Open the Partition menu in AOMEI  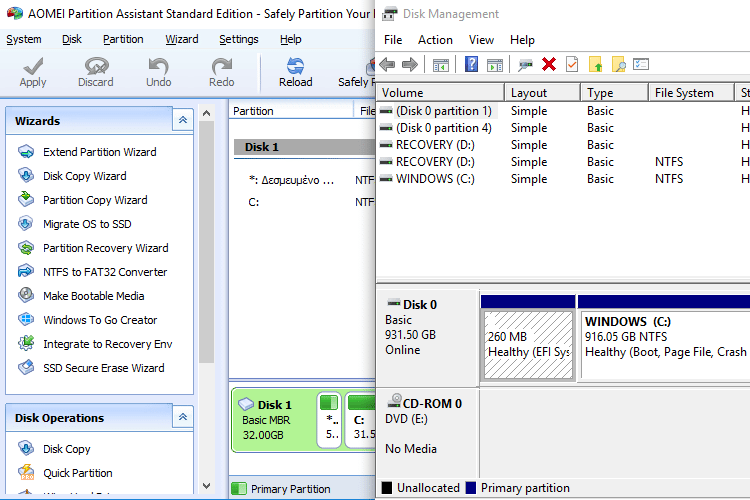tap(123, 39)
